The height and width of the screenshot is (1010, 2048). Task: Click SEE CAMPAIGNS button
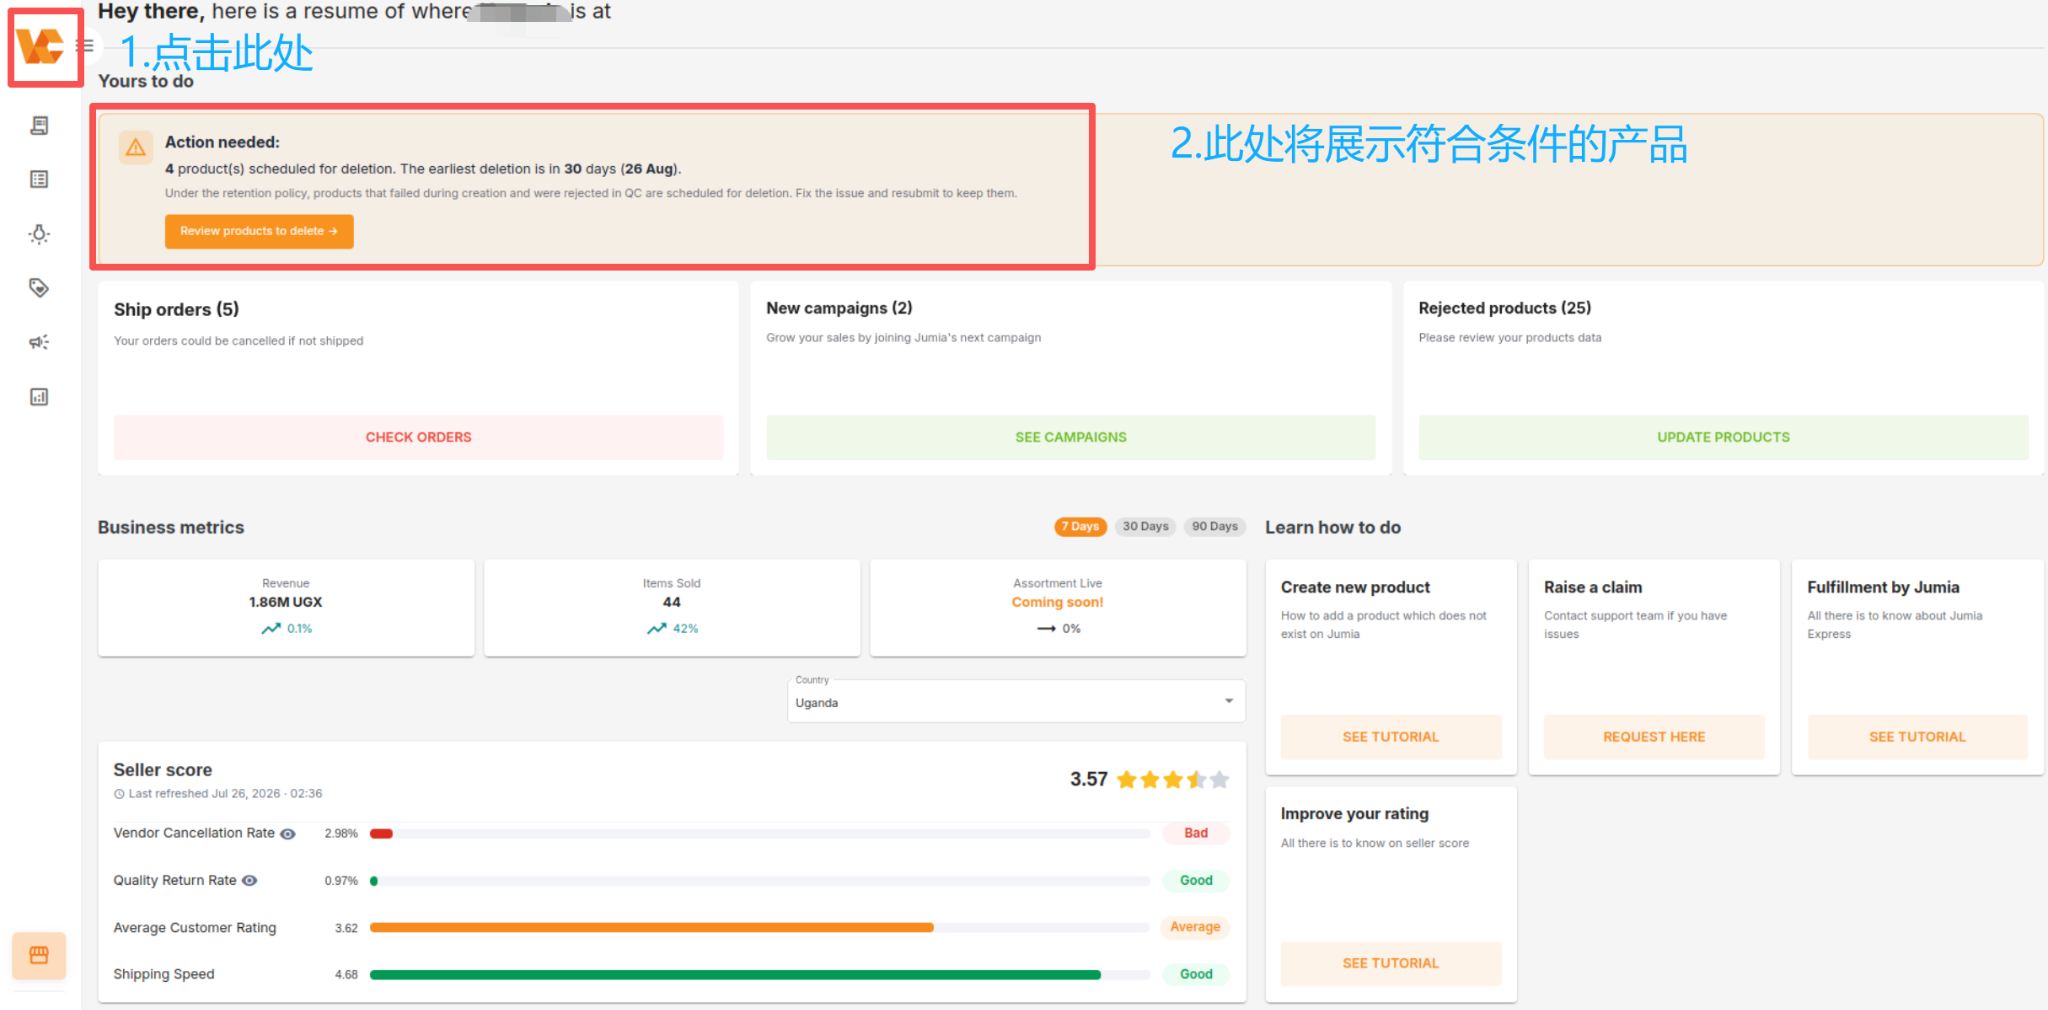pyautogui.click(x=1071, y=437)
